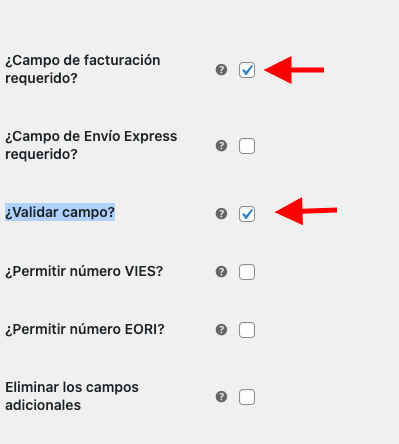Click help icon beside ¿Validar campo?
399x444 pixels.
point(221,214)
